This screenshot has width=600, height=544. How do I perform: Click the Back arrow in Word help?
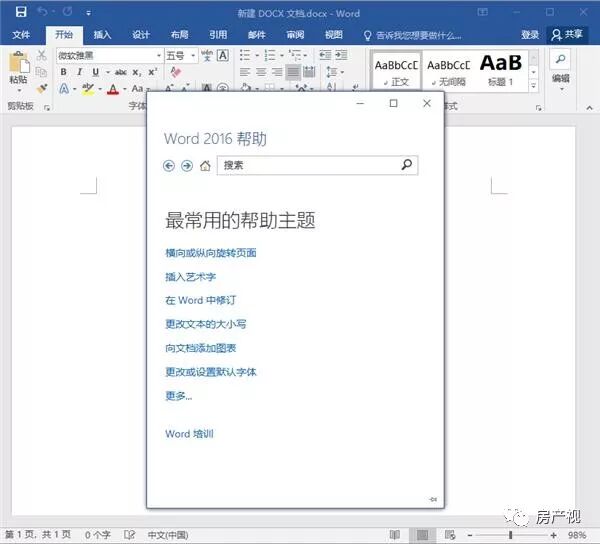(169, 166)
